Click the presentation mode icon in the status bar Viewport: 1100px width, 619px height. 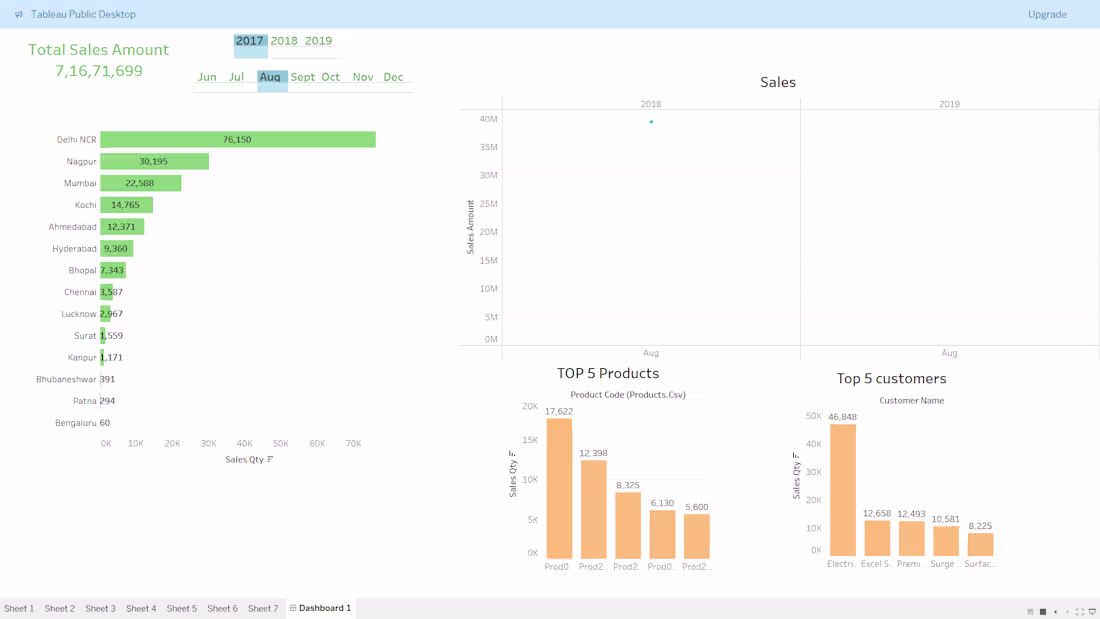(x=1092, y=612)
